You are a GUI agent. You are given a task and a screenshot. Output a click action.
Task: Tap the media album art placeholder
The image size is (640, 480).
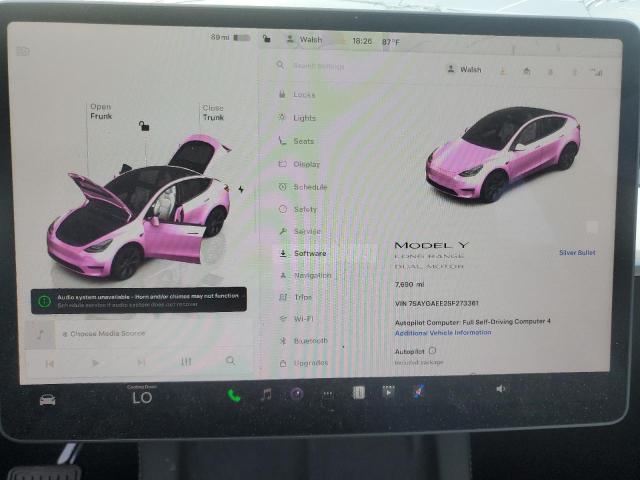(x=40, y=335)
